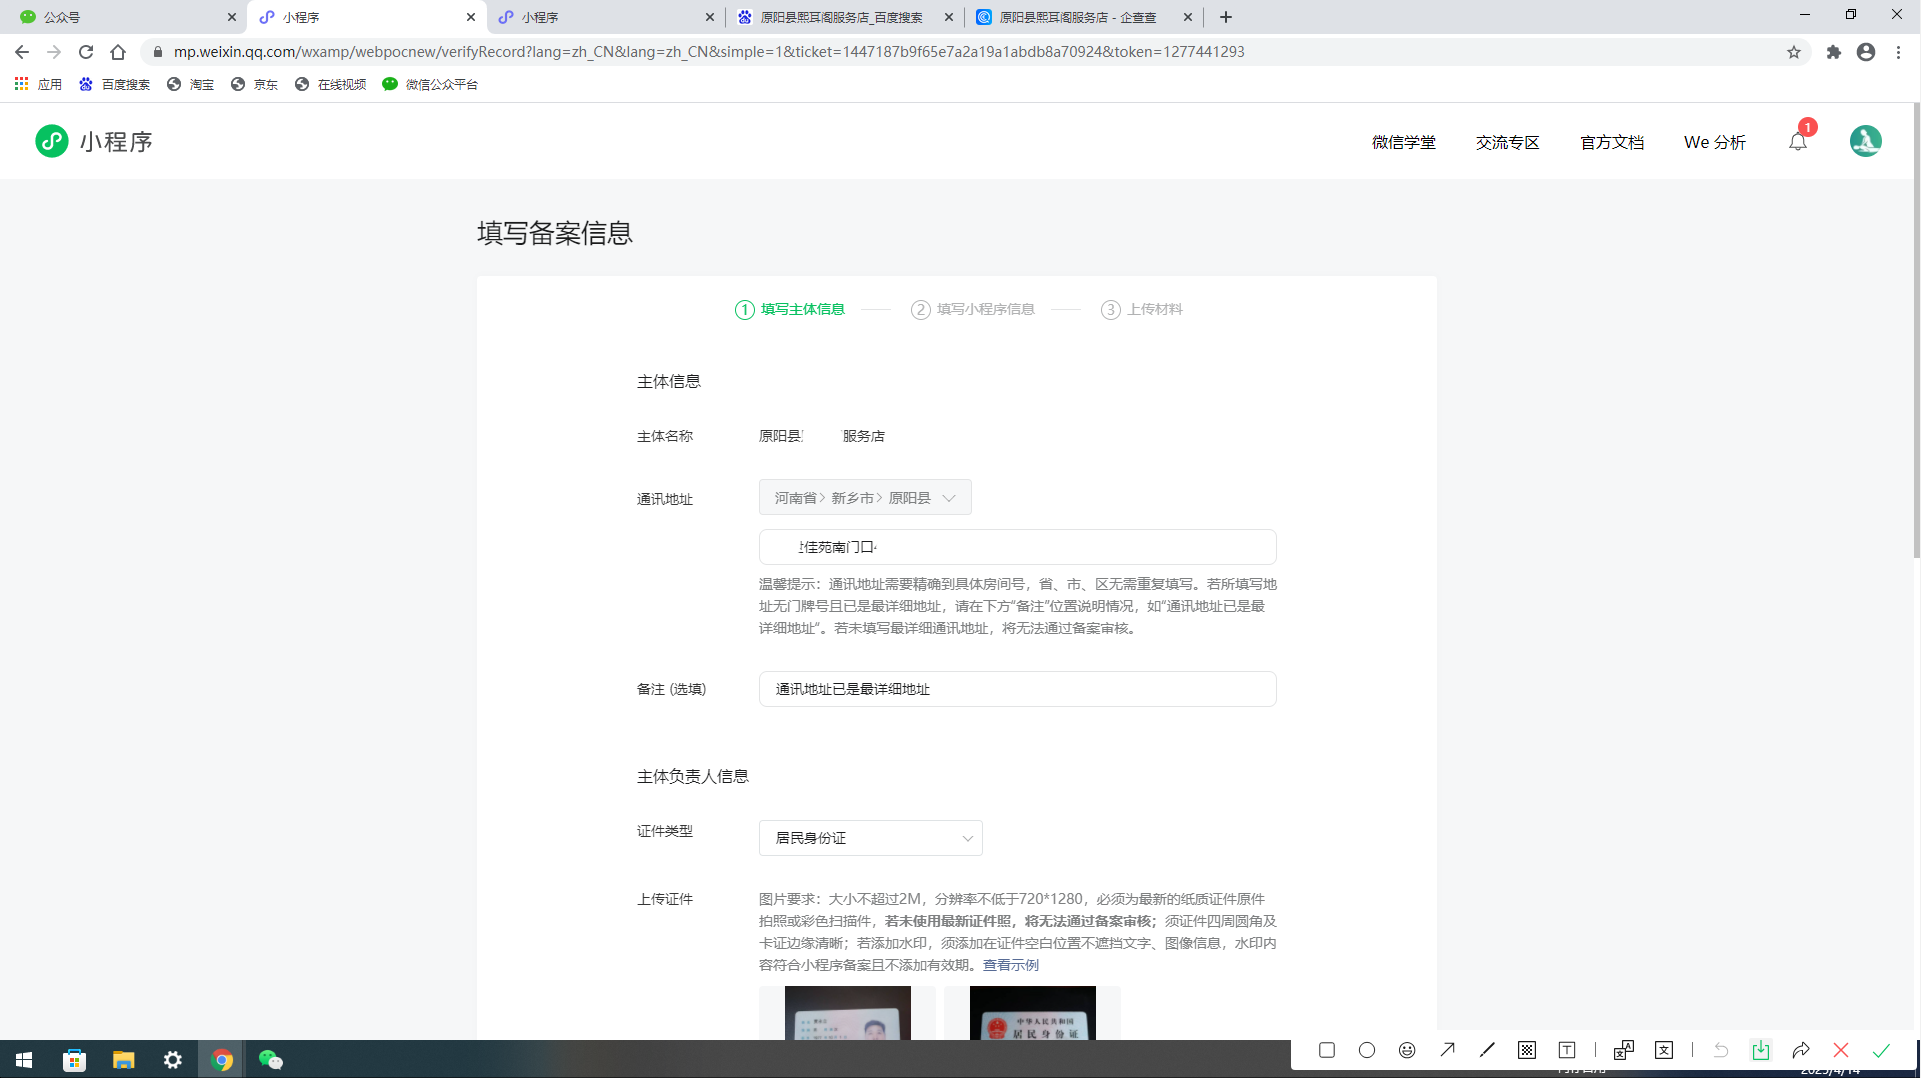
Task: Select the arrow annotation tool
Action: point(1447,1050)
